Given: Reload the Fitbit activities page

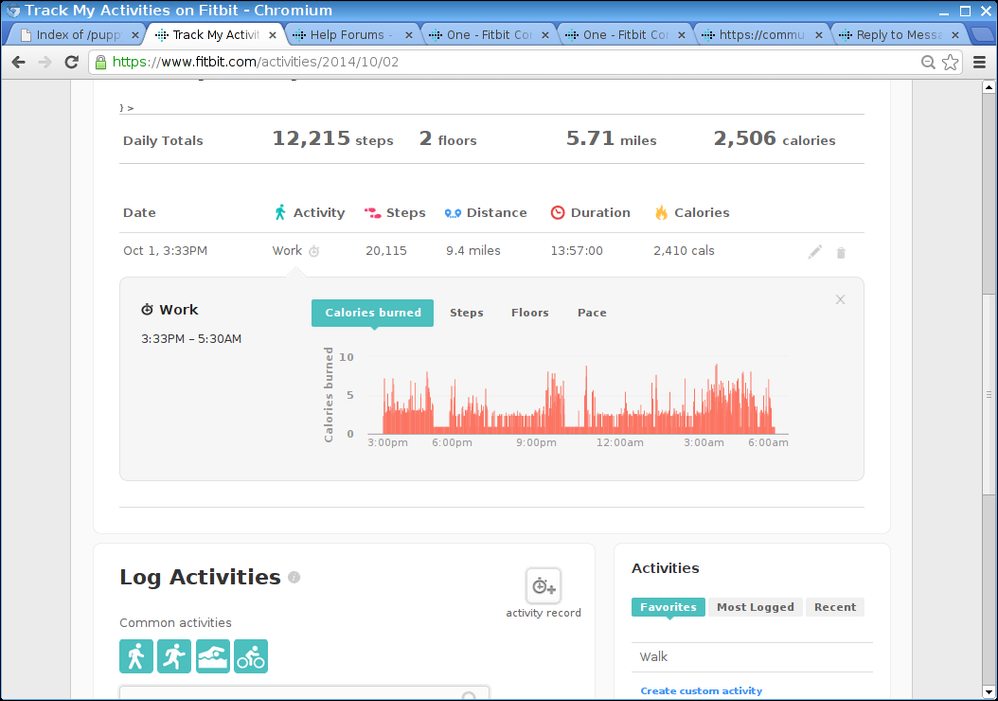Looking at the screenshot, I should 71,62.
